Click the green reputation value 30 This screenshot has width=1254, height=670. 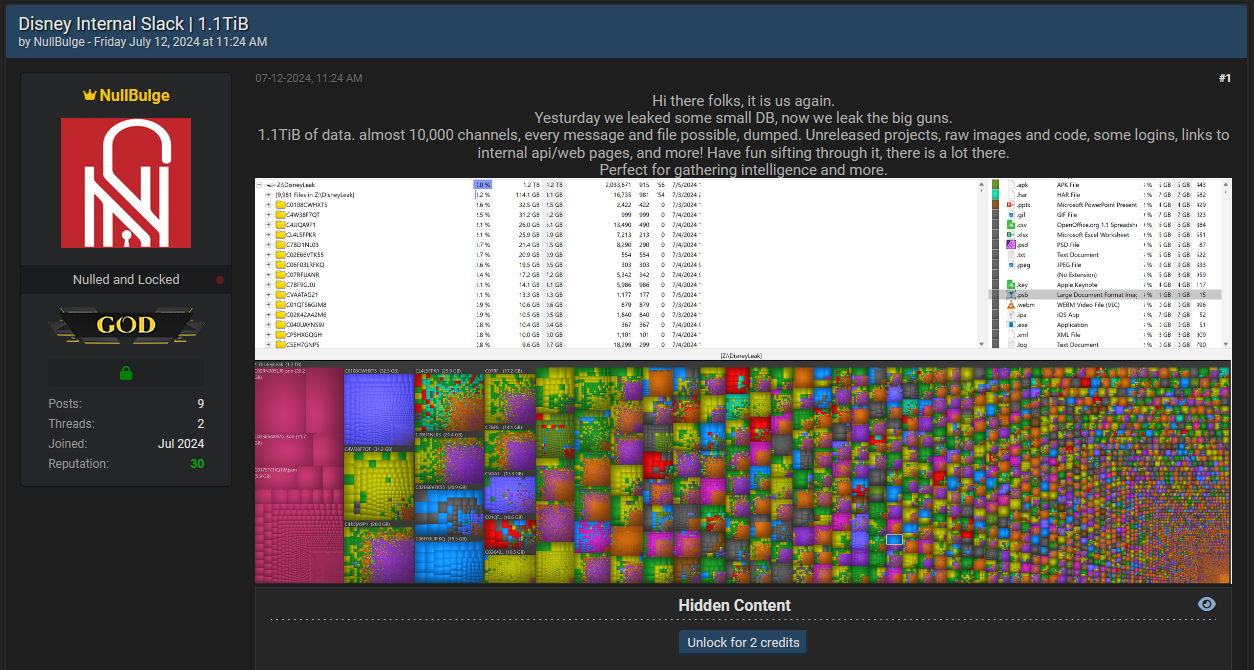coord(197,463)
